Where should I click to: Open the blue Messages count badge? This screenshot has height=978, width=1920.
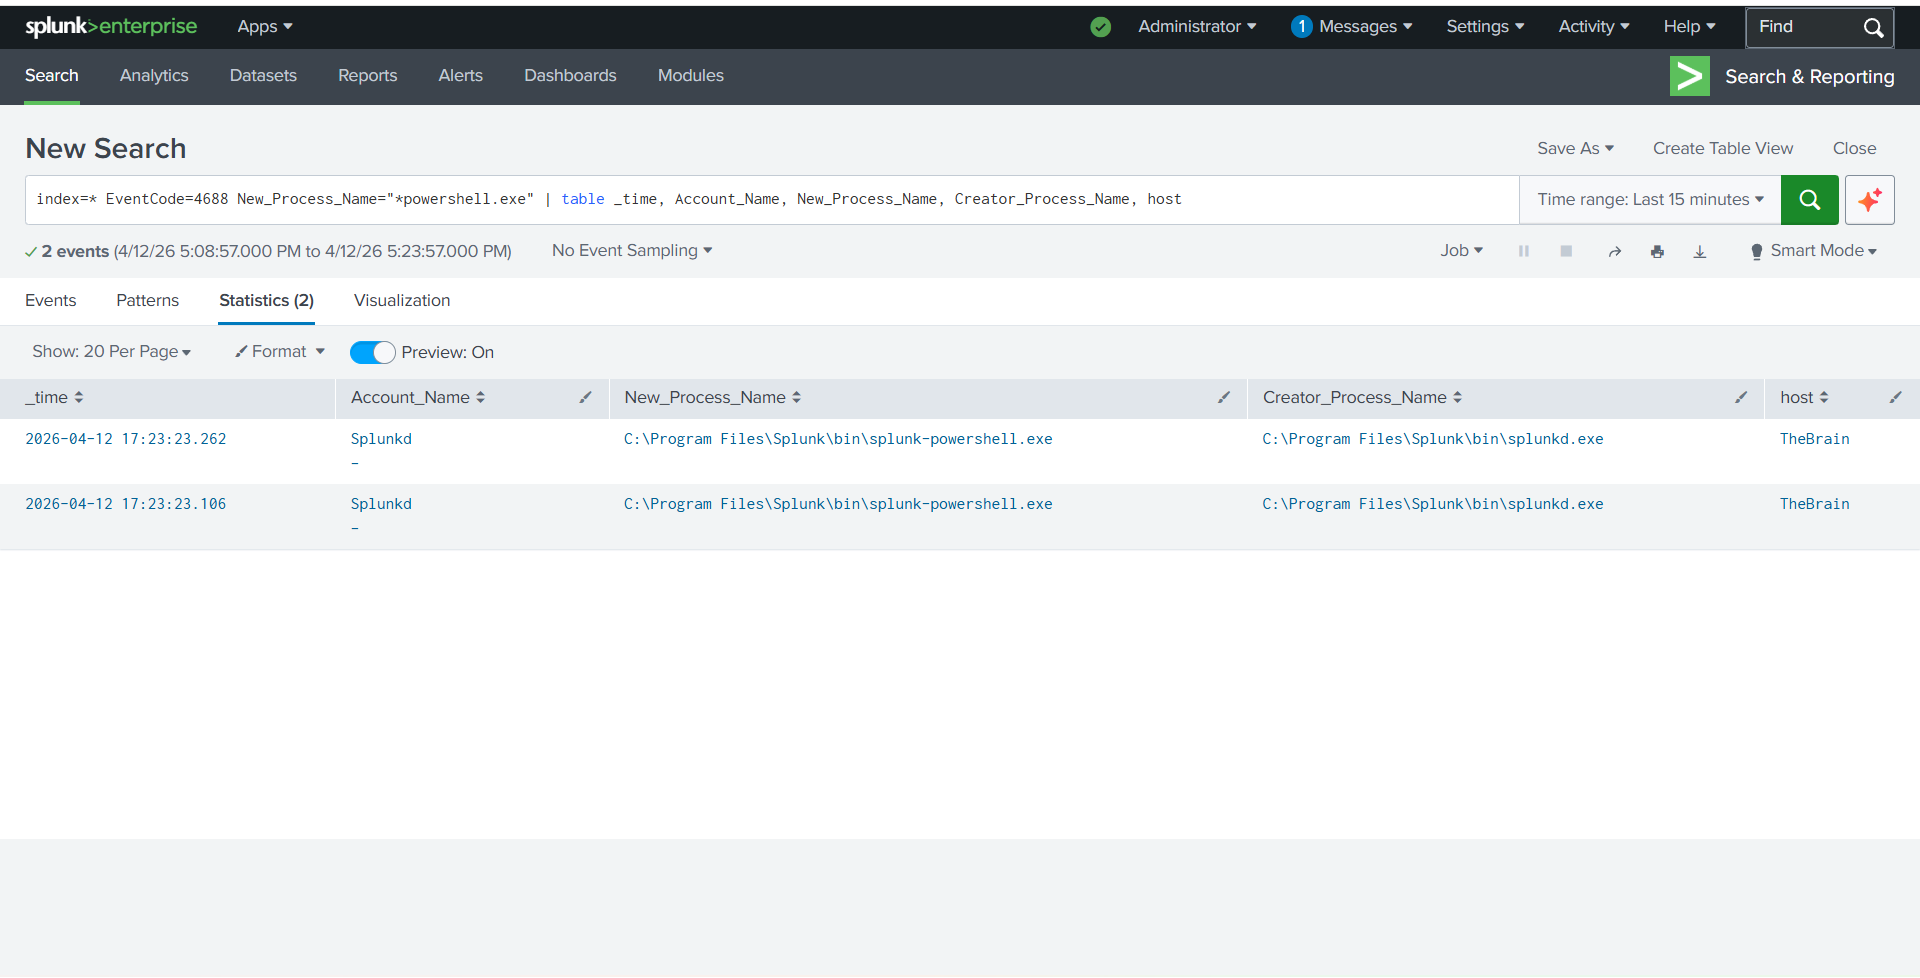[1301, 27]
